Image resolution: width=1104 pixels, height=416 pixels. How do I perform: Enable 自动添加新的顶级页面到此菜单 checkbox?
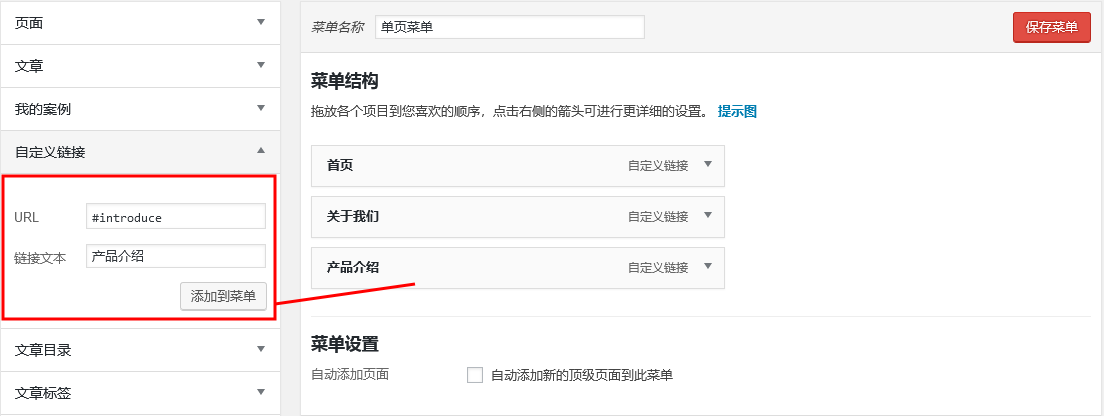coord(475,375)
